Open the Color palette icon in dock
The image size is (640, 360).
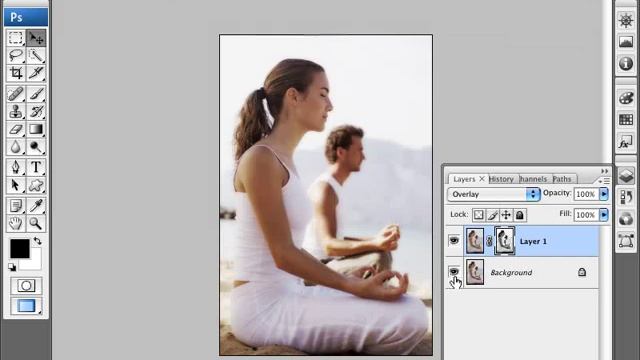(x=626, y=98)
